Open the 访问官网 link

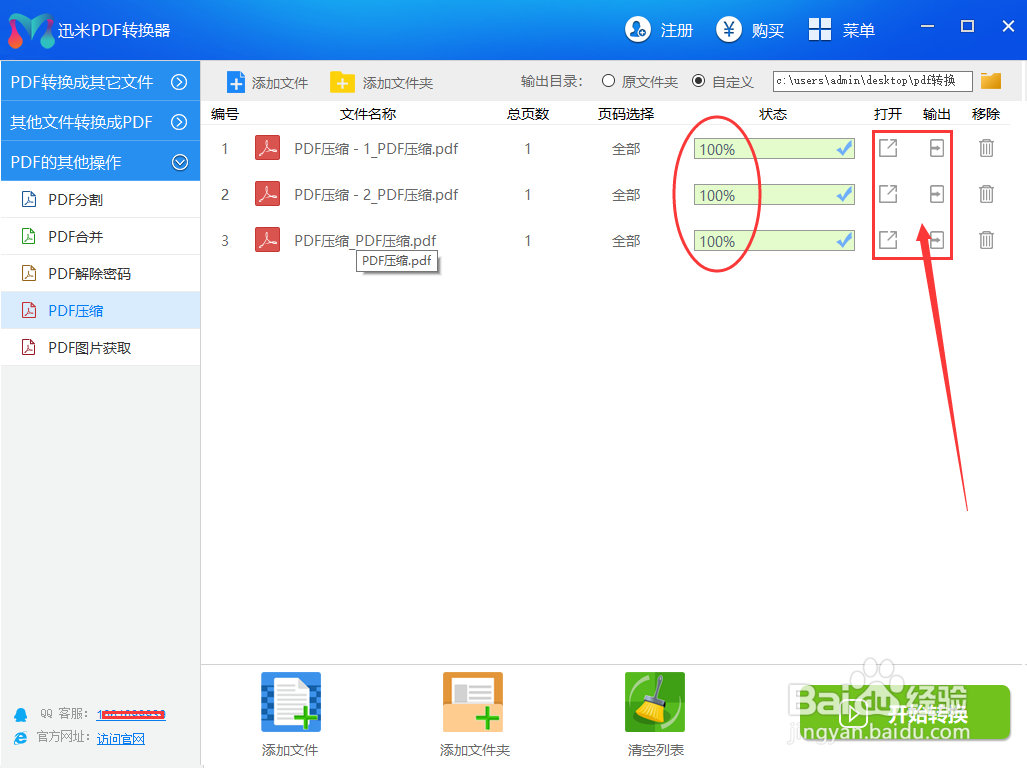pos(121,739)
